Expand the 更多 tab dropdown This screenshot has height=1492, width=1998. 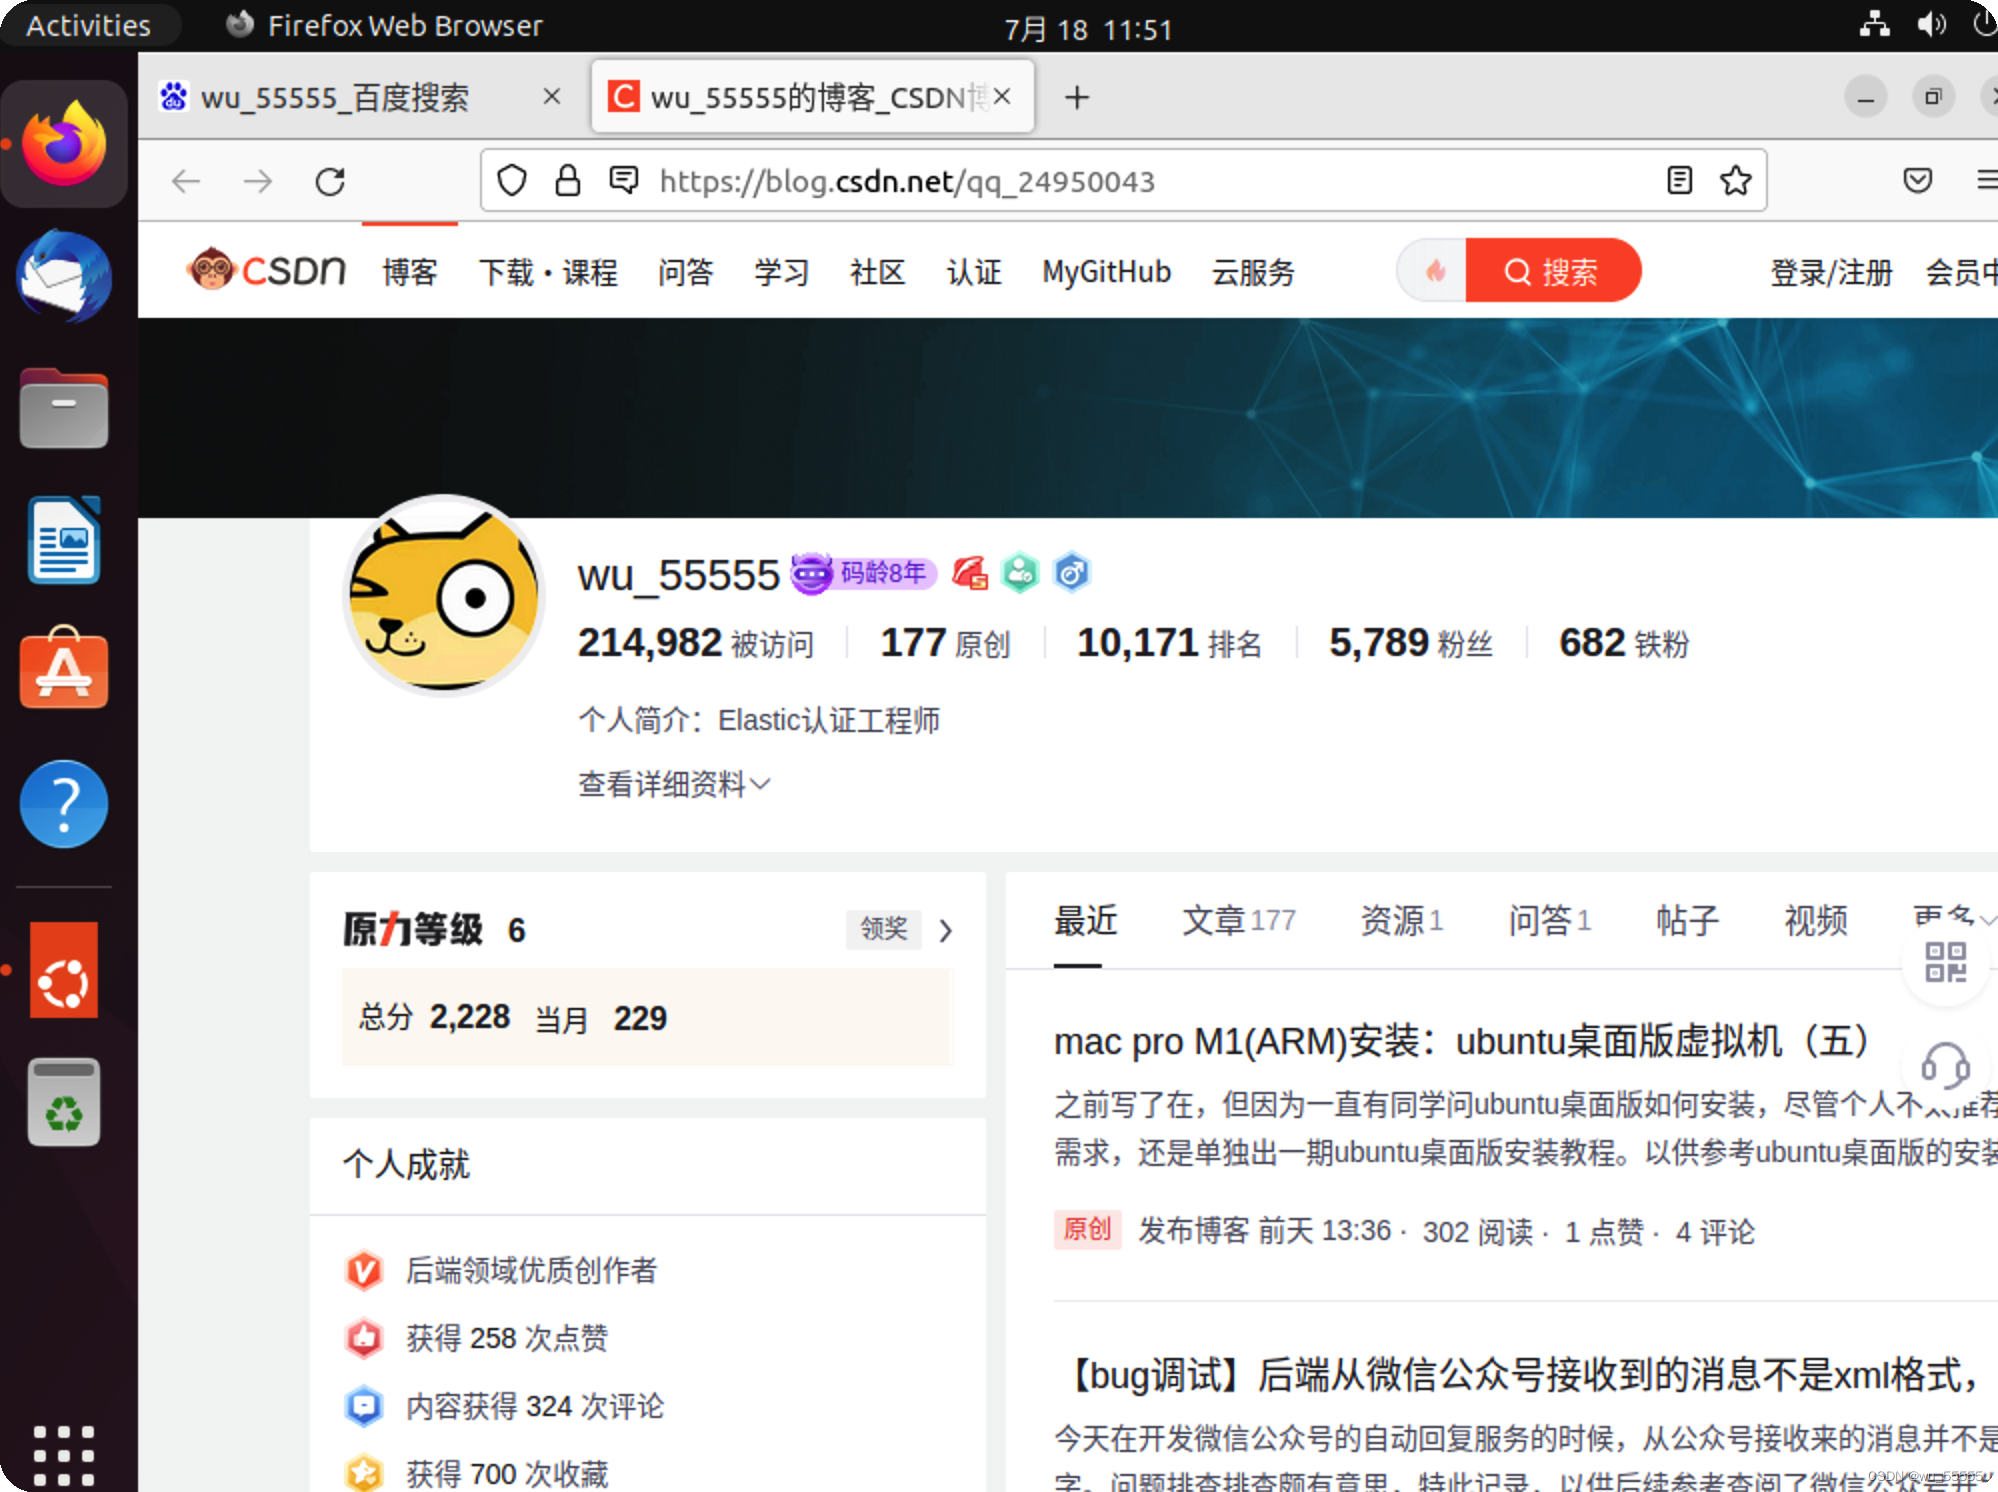[1954, 918]
